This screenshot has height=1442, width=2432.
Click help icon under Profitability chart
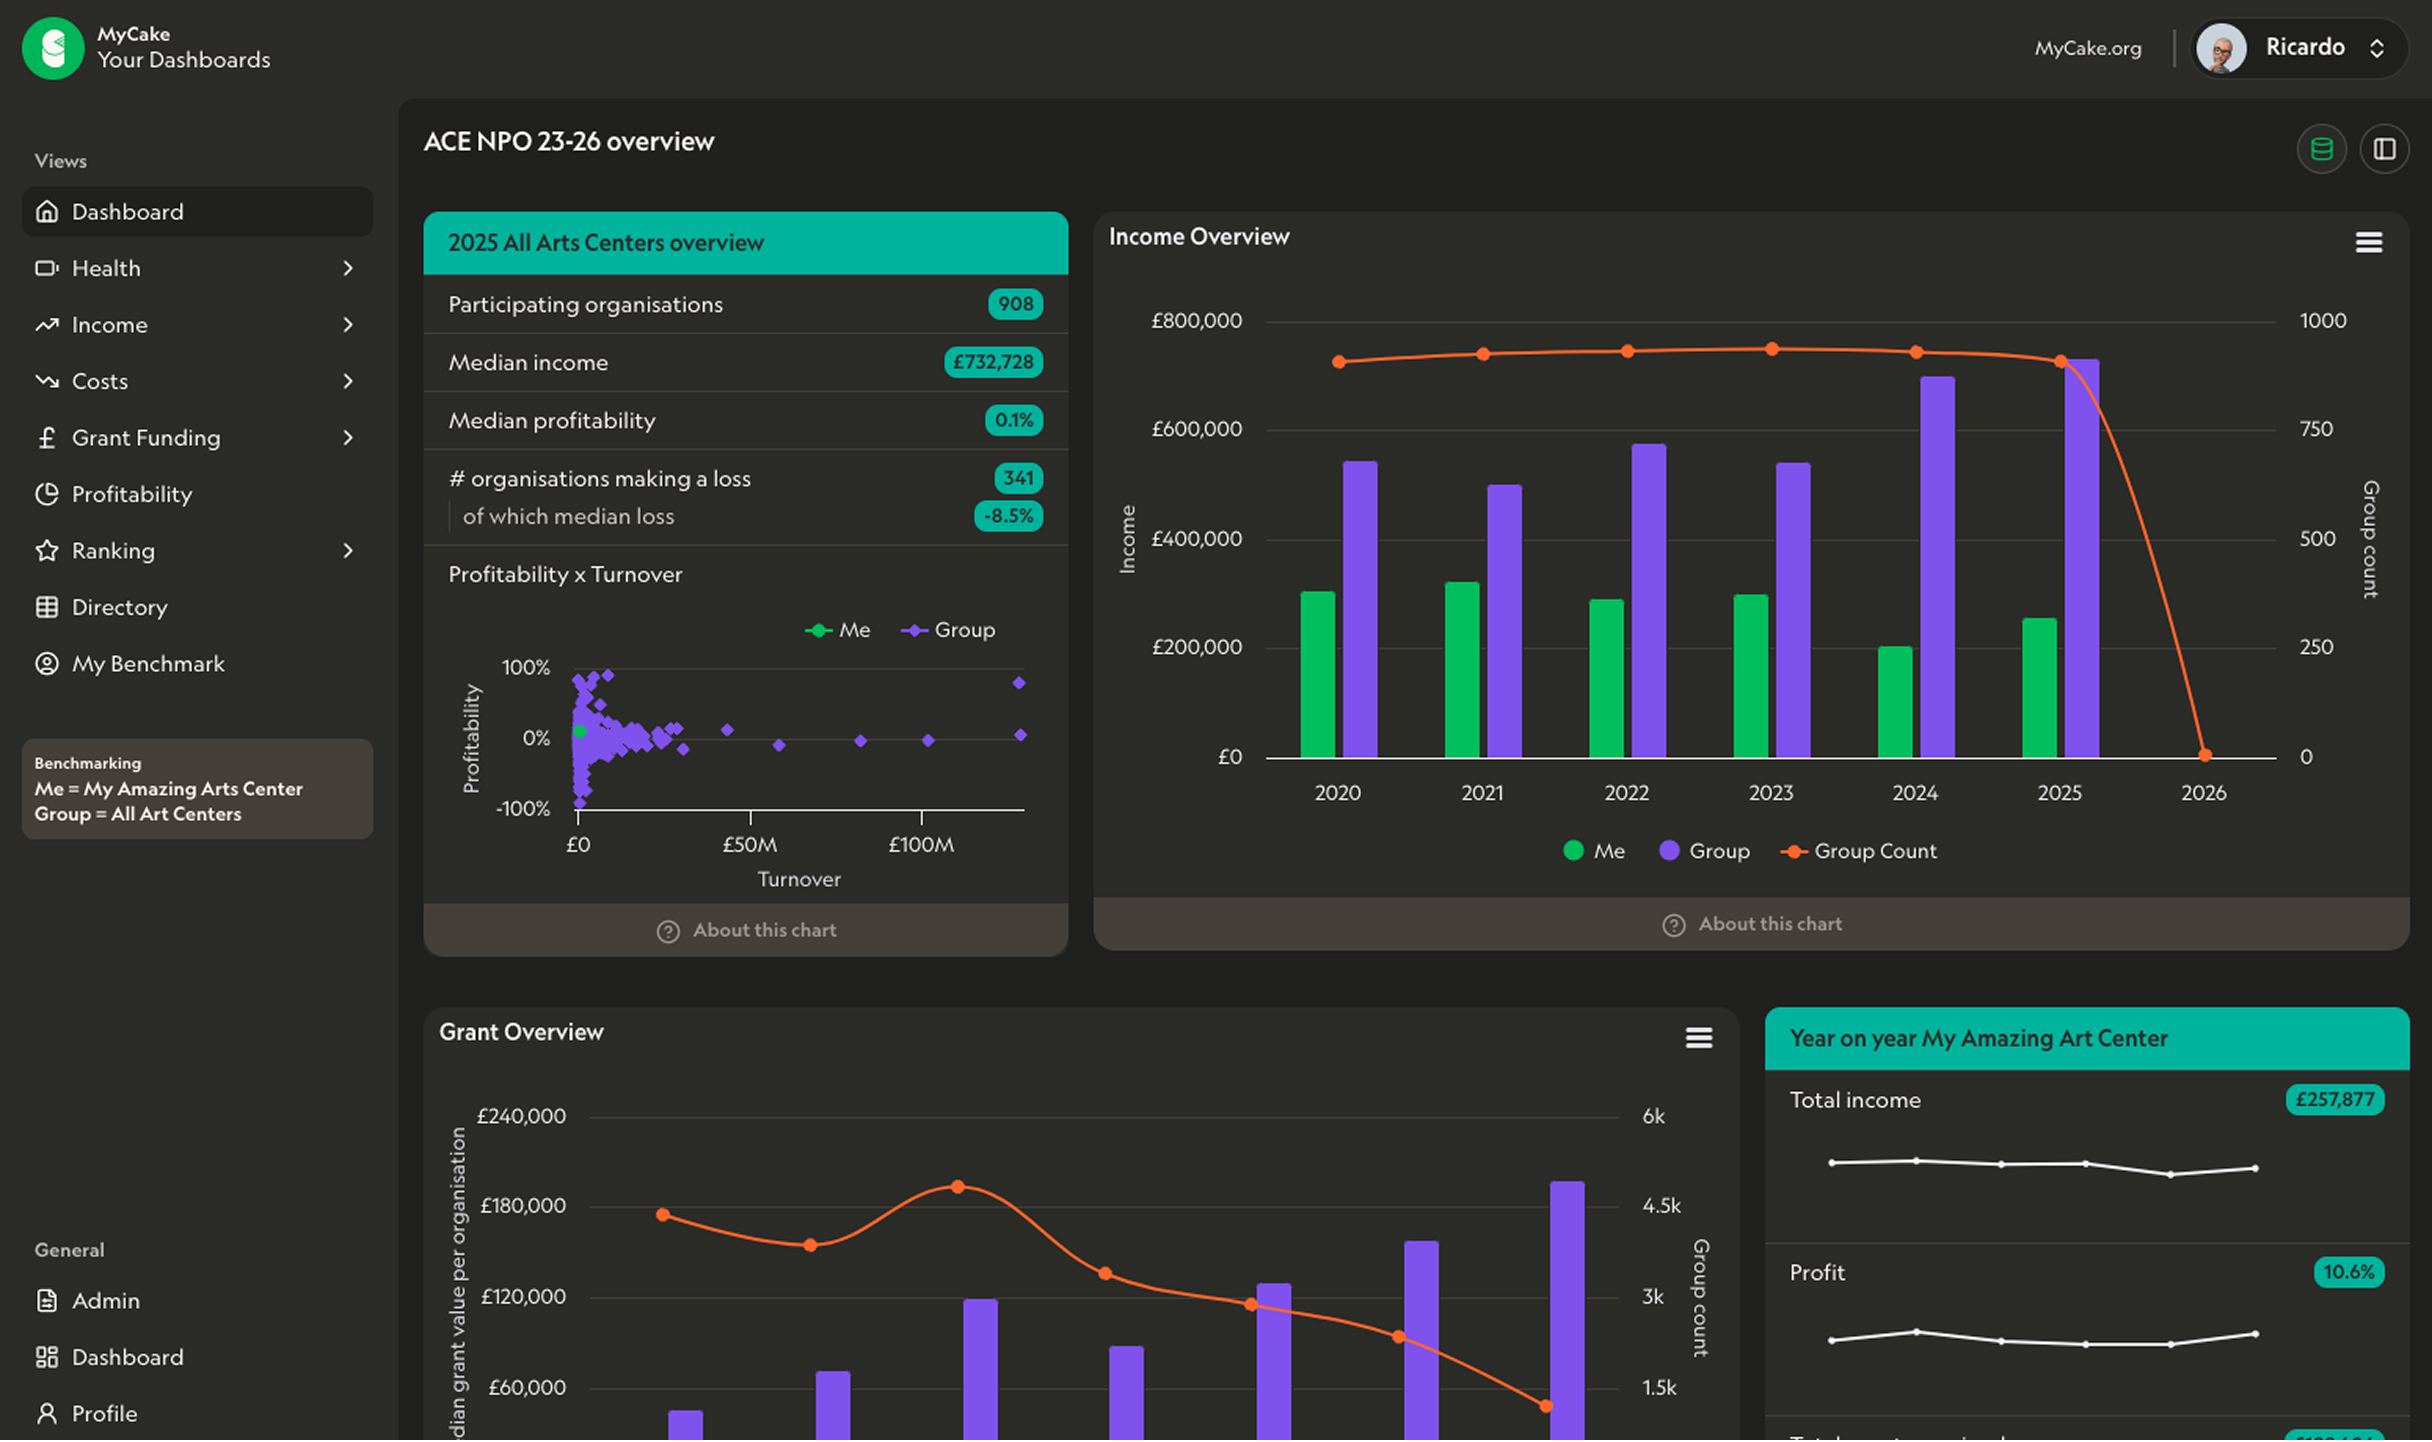[x=667, y=931]
